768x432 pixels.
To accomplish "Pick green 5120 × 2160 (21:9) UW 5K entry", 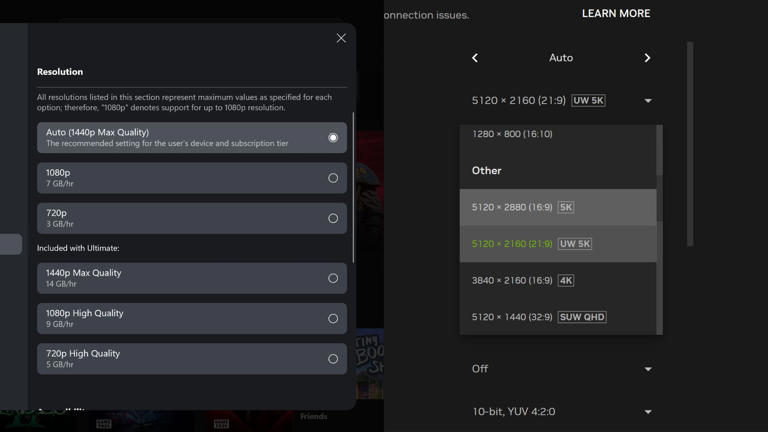I will click(558, 244).
